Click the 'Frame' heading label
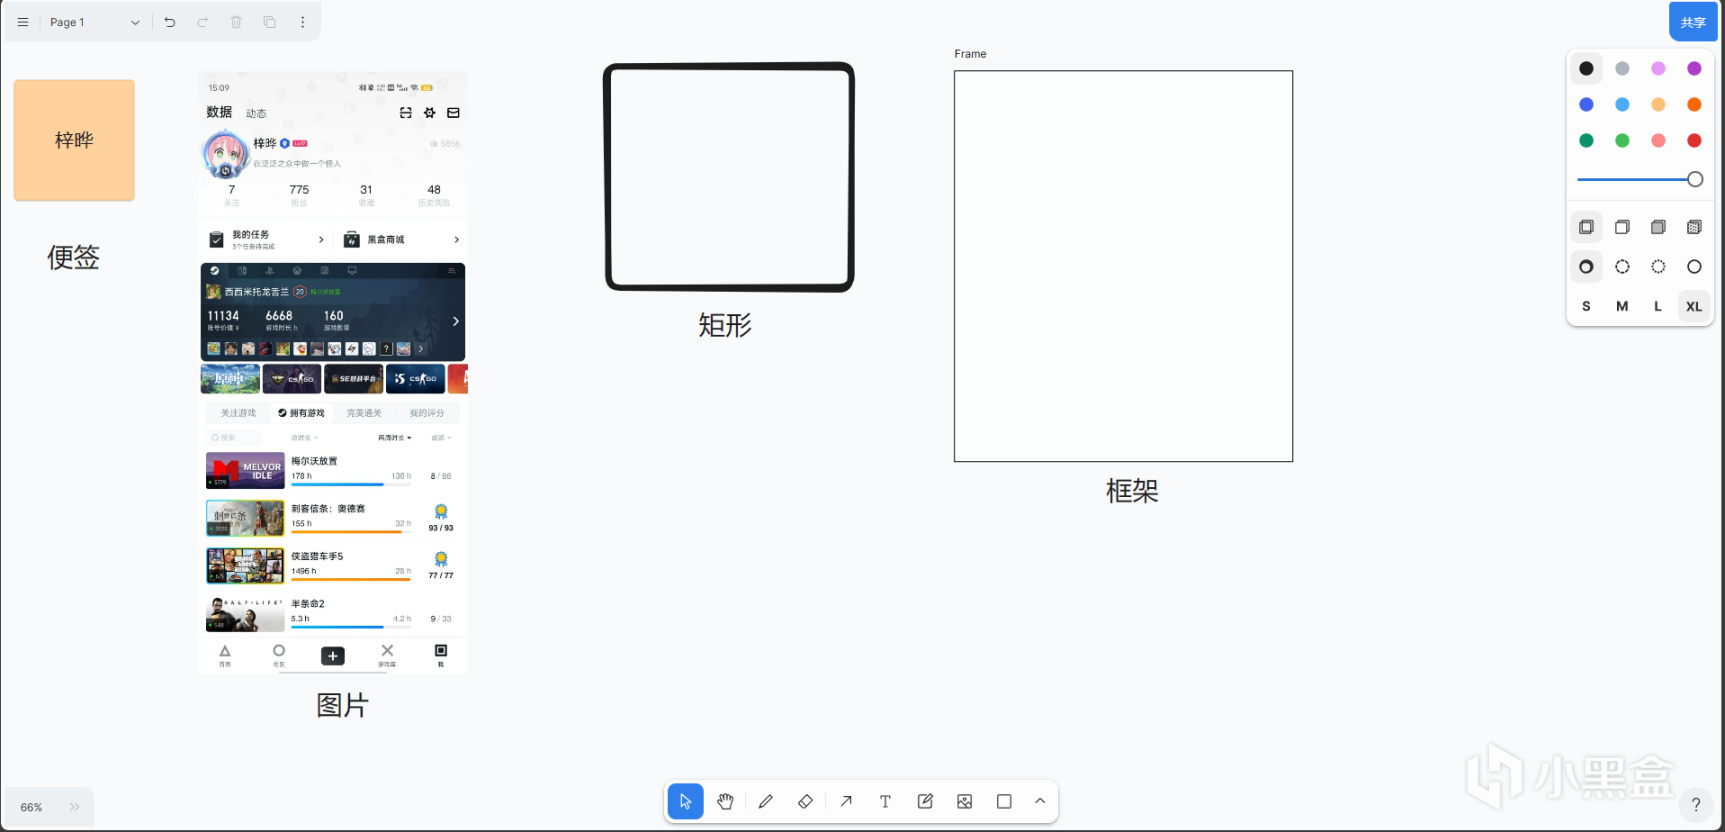The width and height of the screenshot is (1725, 832). click(x=970, y=54)
